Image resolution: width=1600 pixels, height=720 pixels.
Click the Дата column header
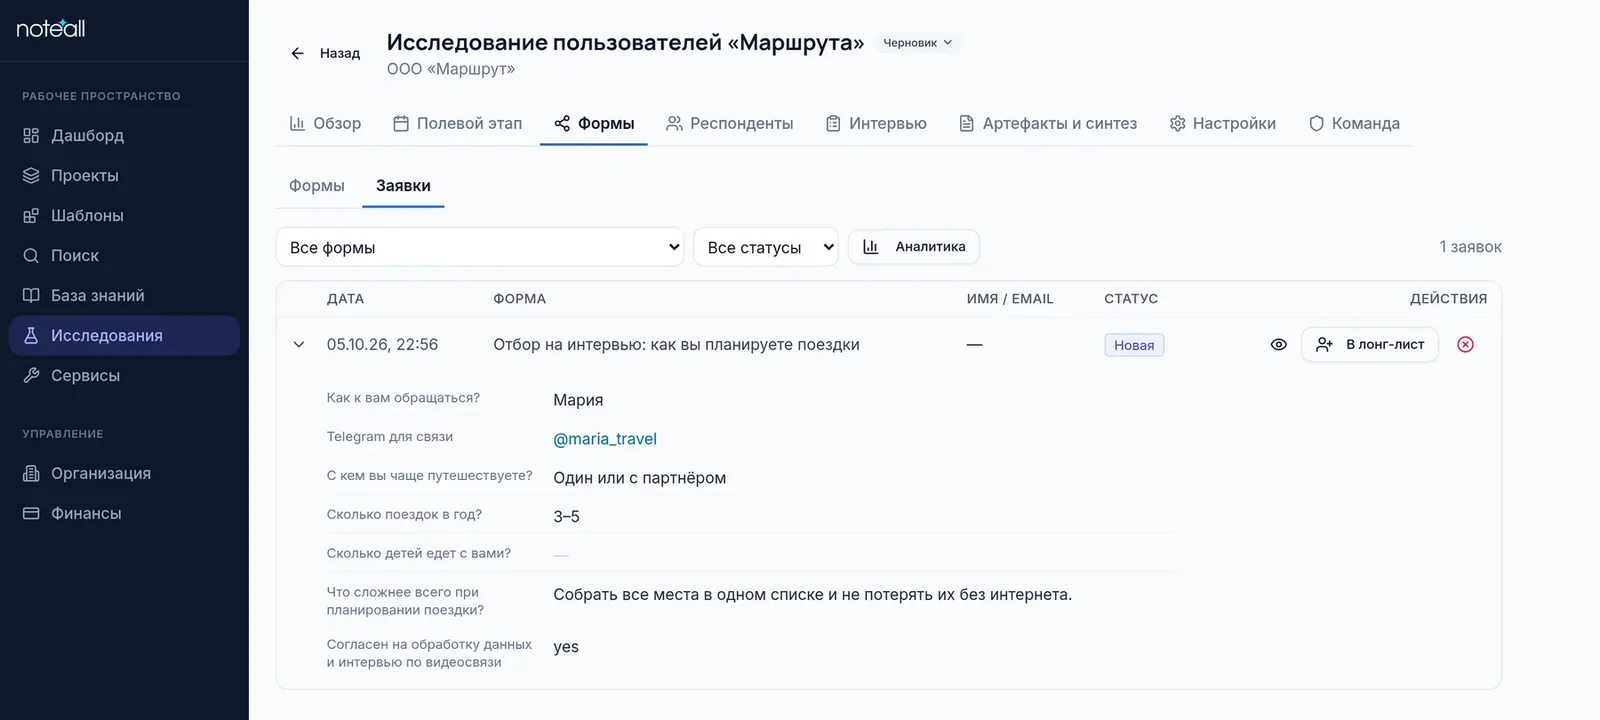click(x=345, y=299)
